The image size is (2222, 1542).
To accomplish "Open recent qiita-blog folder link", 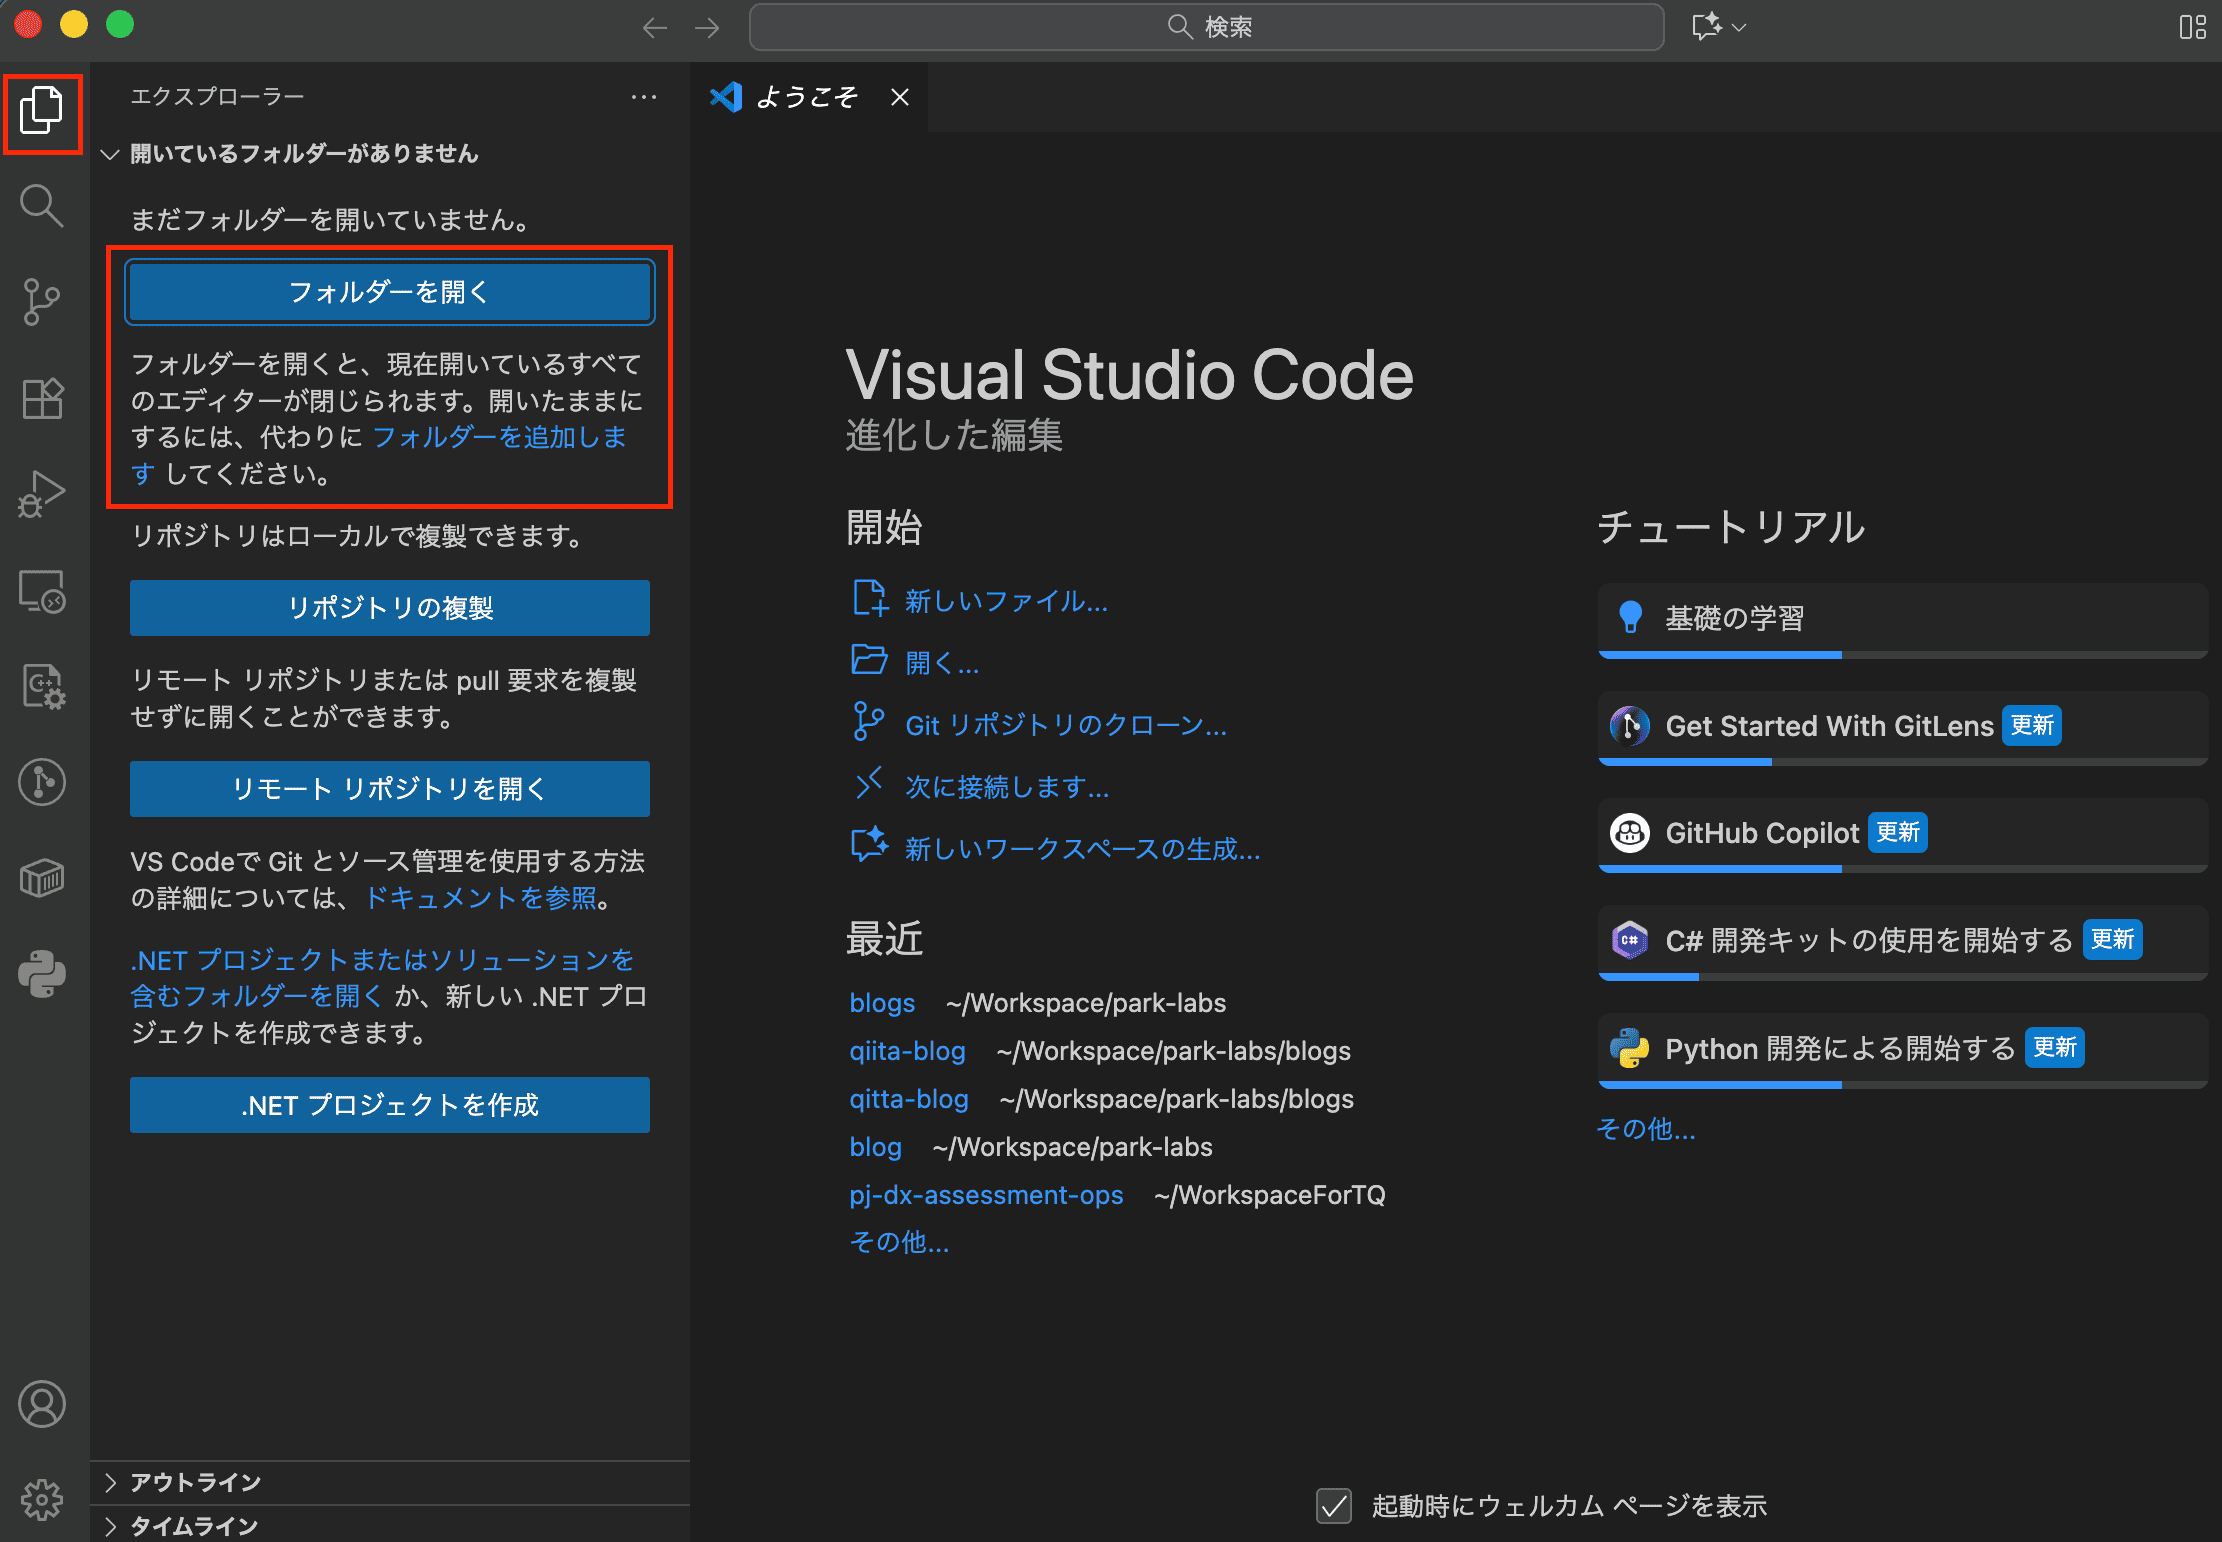I will point(907,1051).
